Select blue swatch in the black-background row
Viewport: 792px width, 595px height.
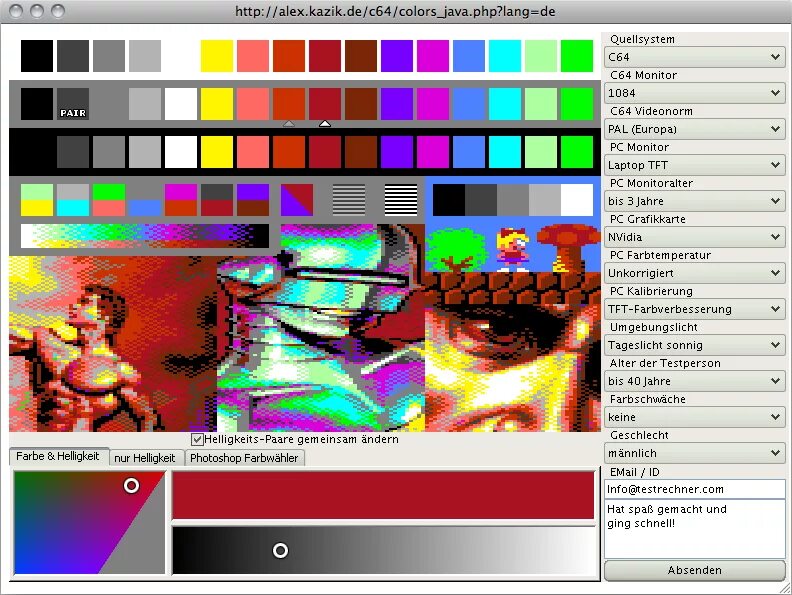tap(469, 152)
